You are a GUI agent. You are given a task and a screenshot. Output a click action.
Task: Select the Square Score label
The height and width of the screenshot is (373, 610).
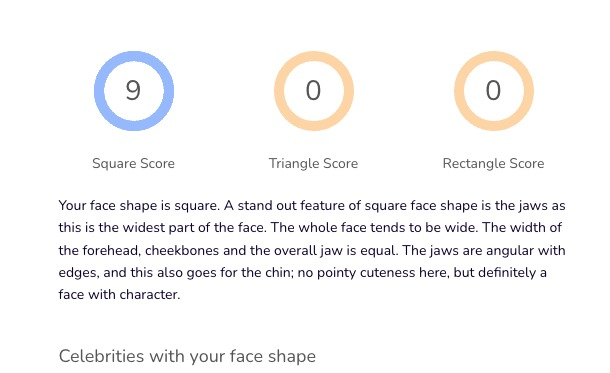click(133, 163)
